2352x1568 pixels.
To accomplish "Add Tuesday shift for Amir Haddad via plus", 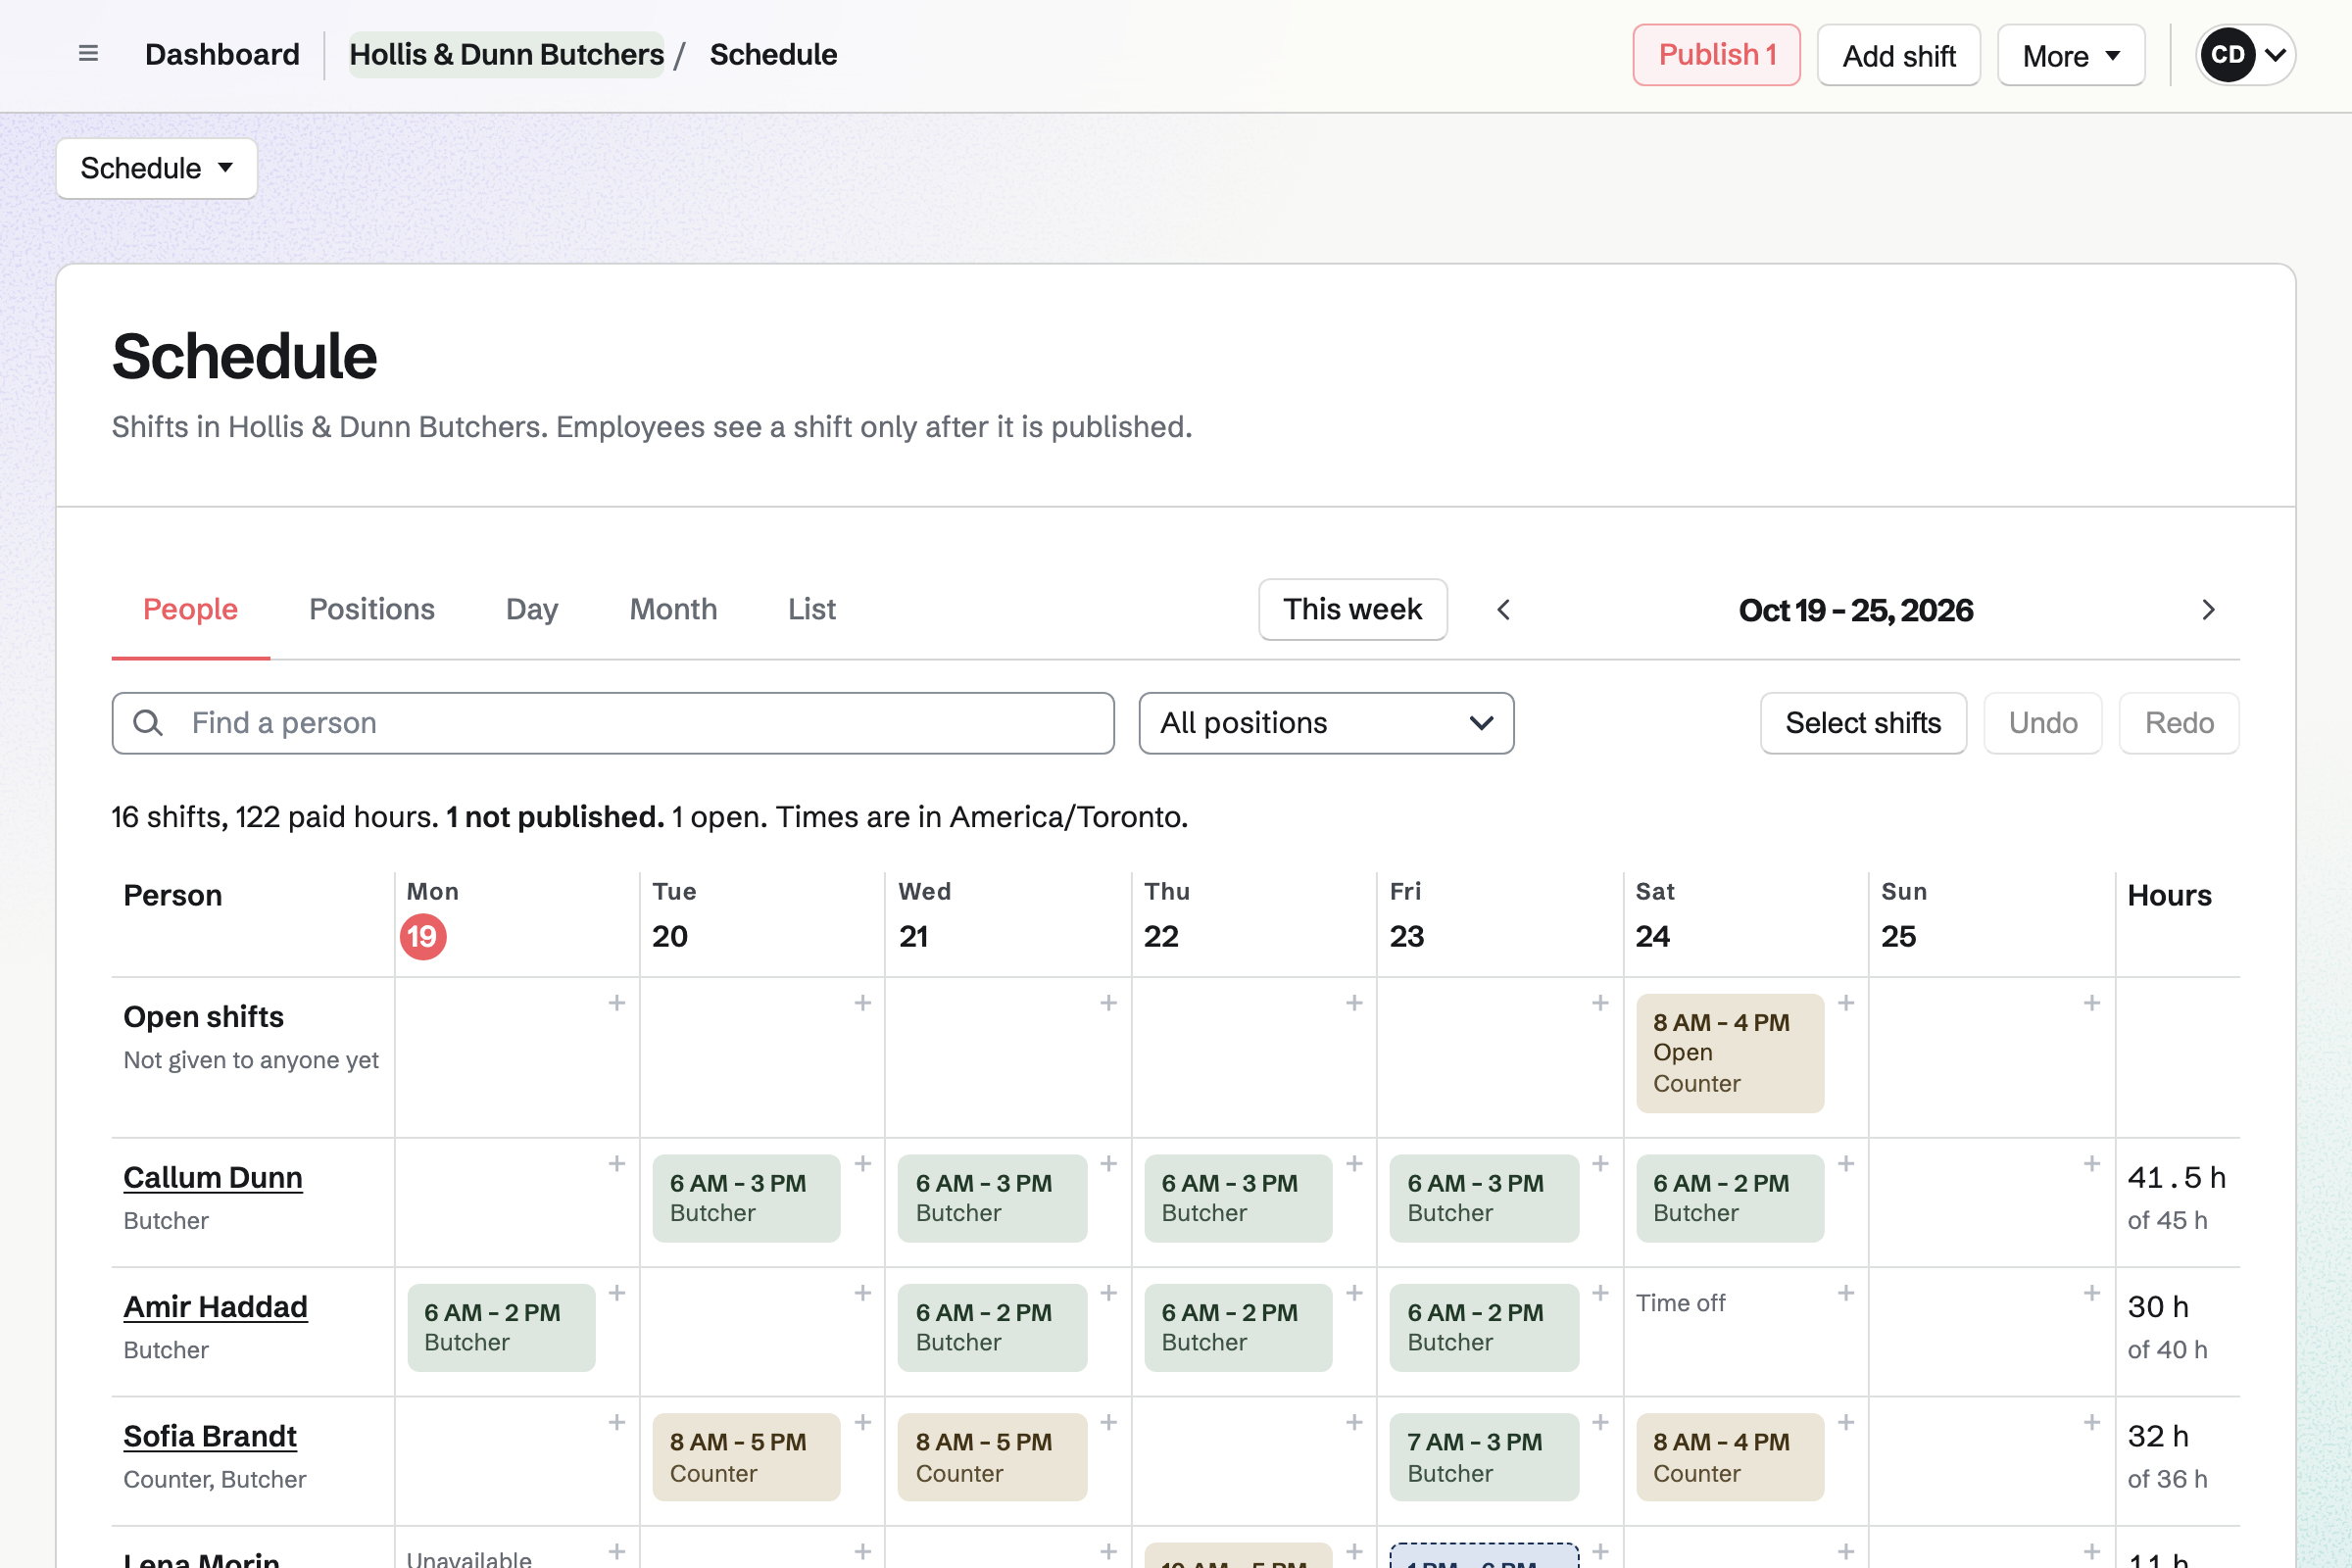I will [863, 1293].
